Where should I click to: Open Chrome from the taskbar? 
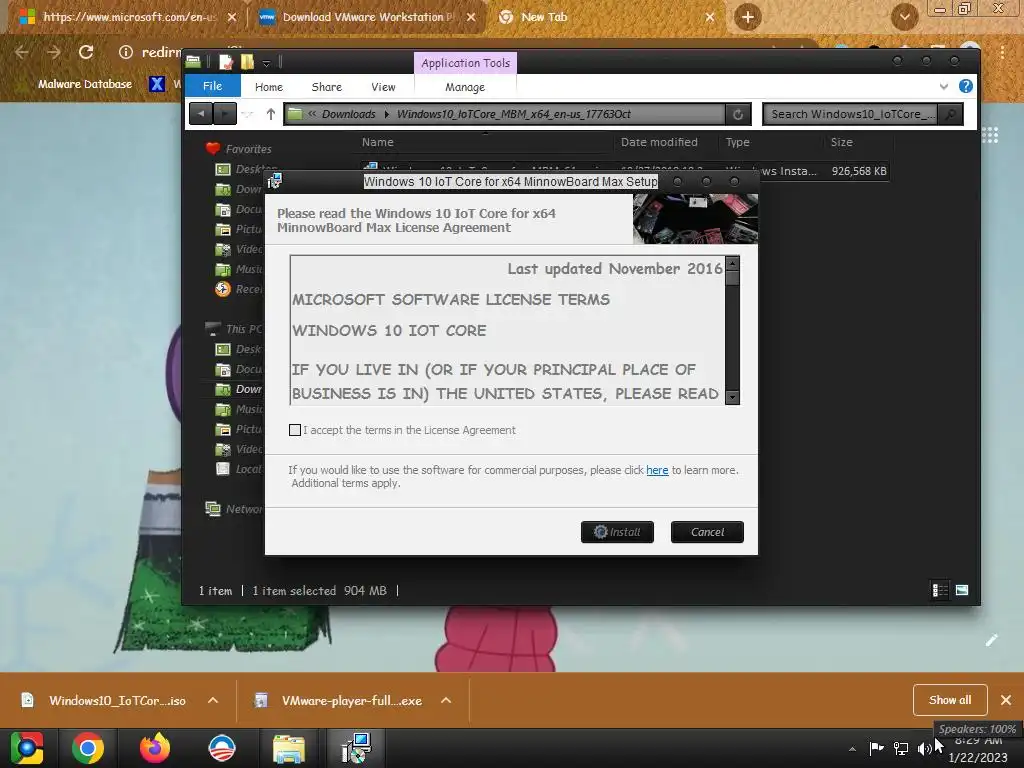click(88, 748)
